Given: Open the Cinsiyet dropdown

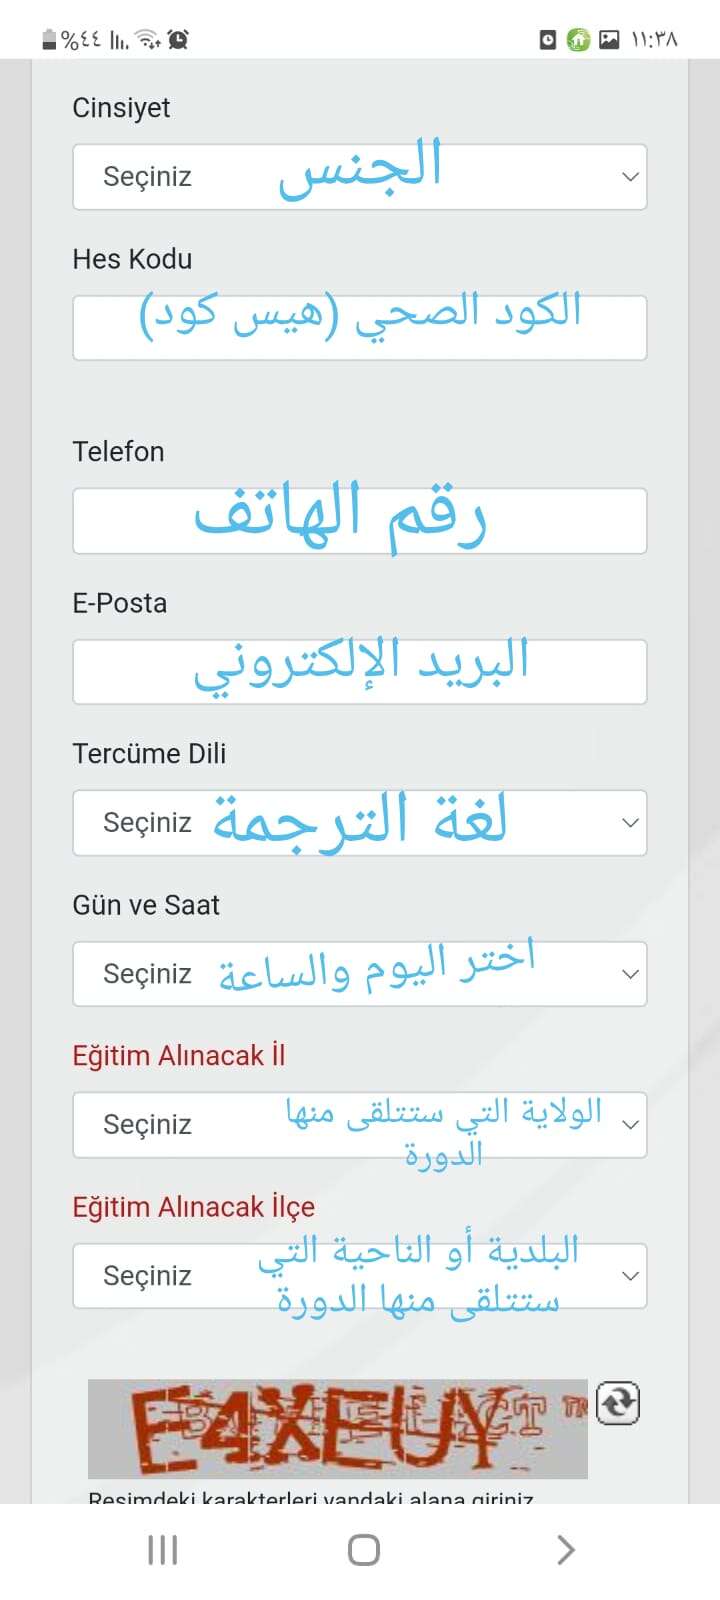Looking at the screenshot, I should (x=360, y=177).
